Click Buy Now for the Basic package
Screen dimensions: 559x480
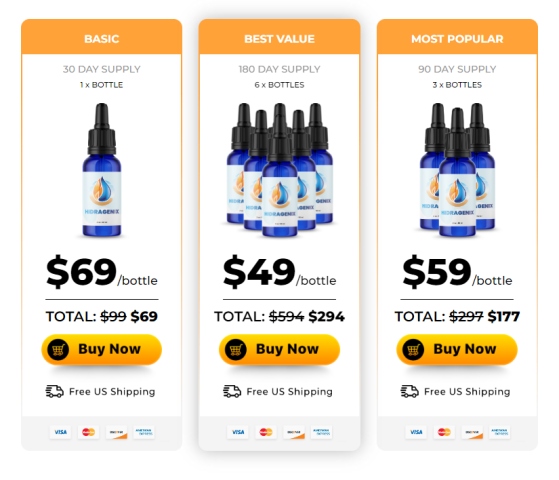102,349
